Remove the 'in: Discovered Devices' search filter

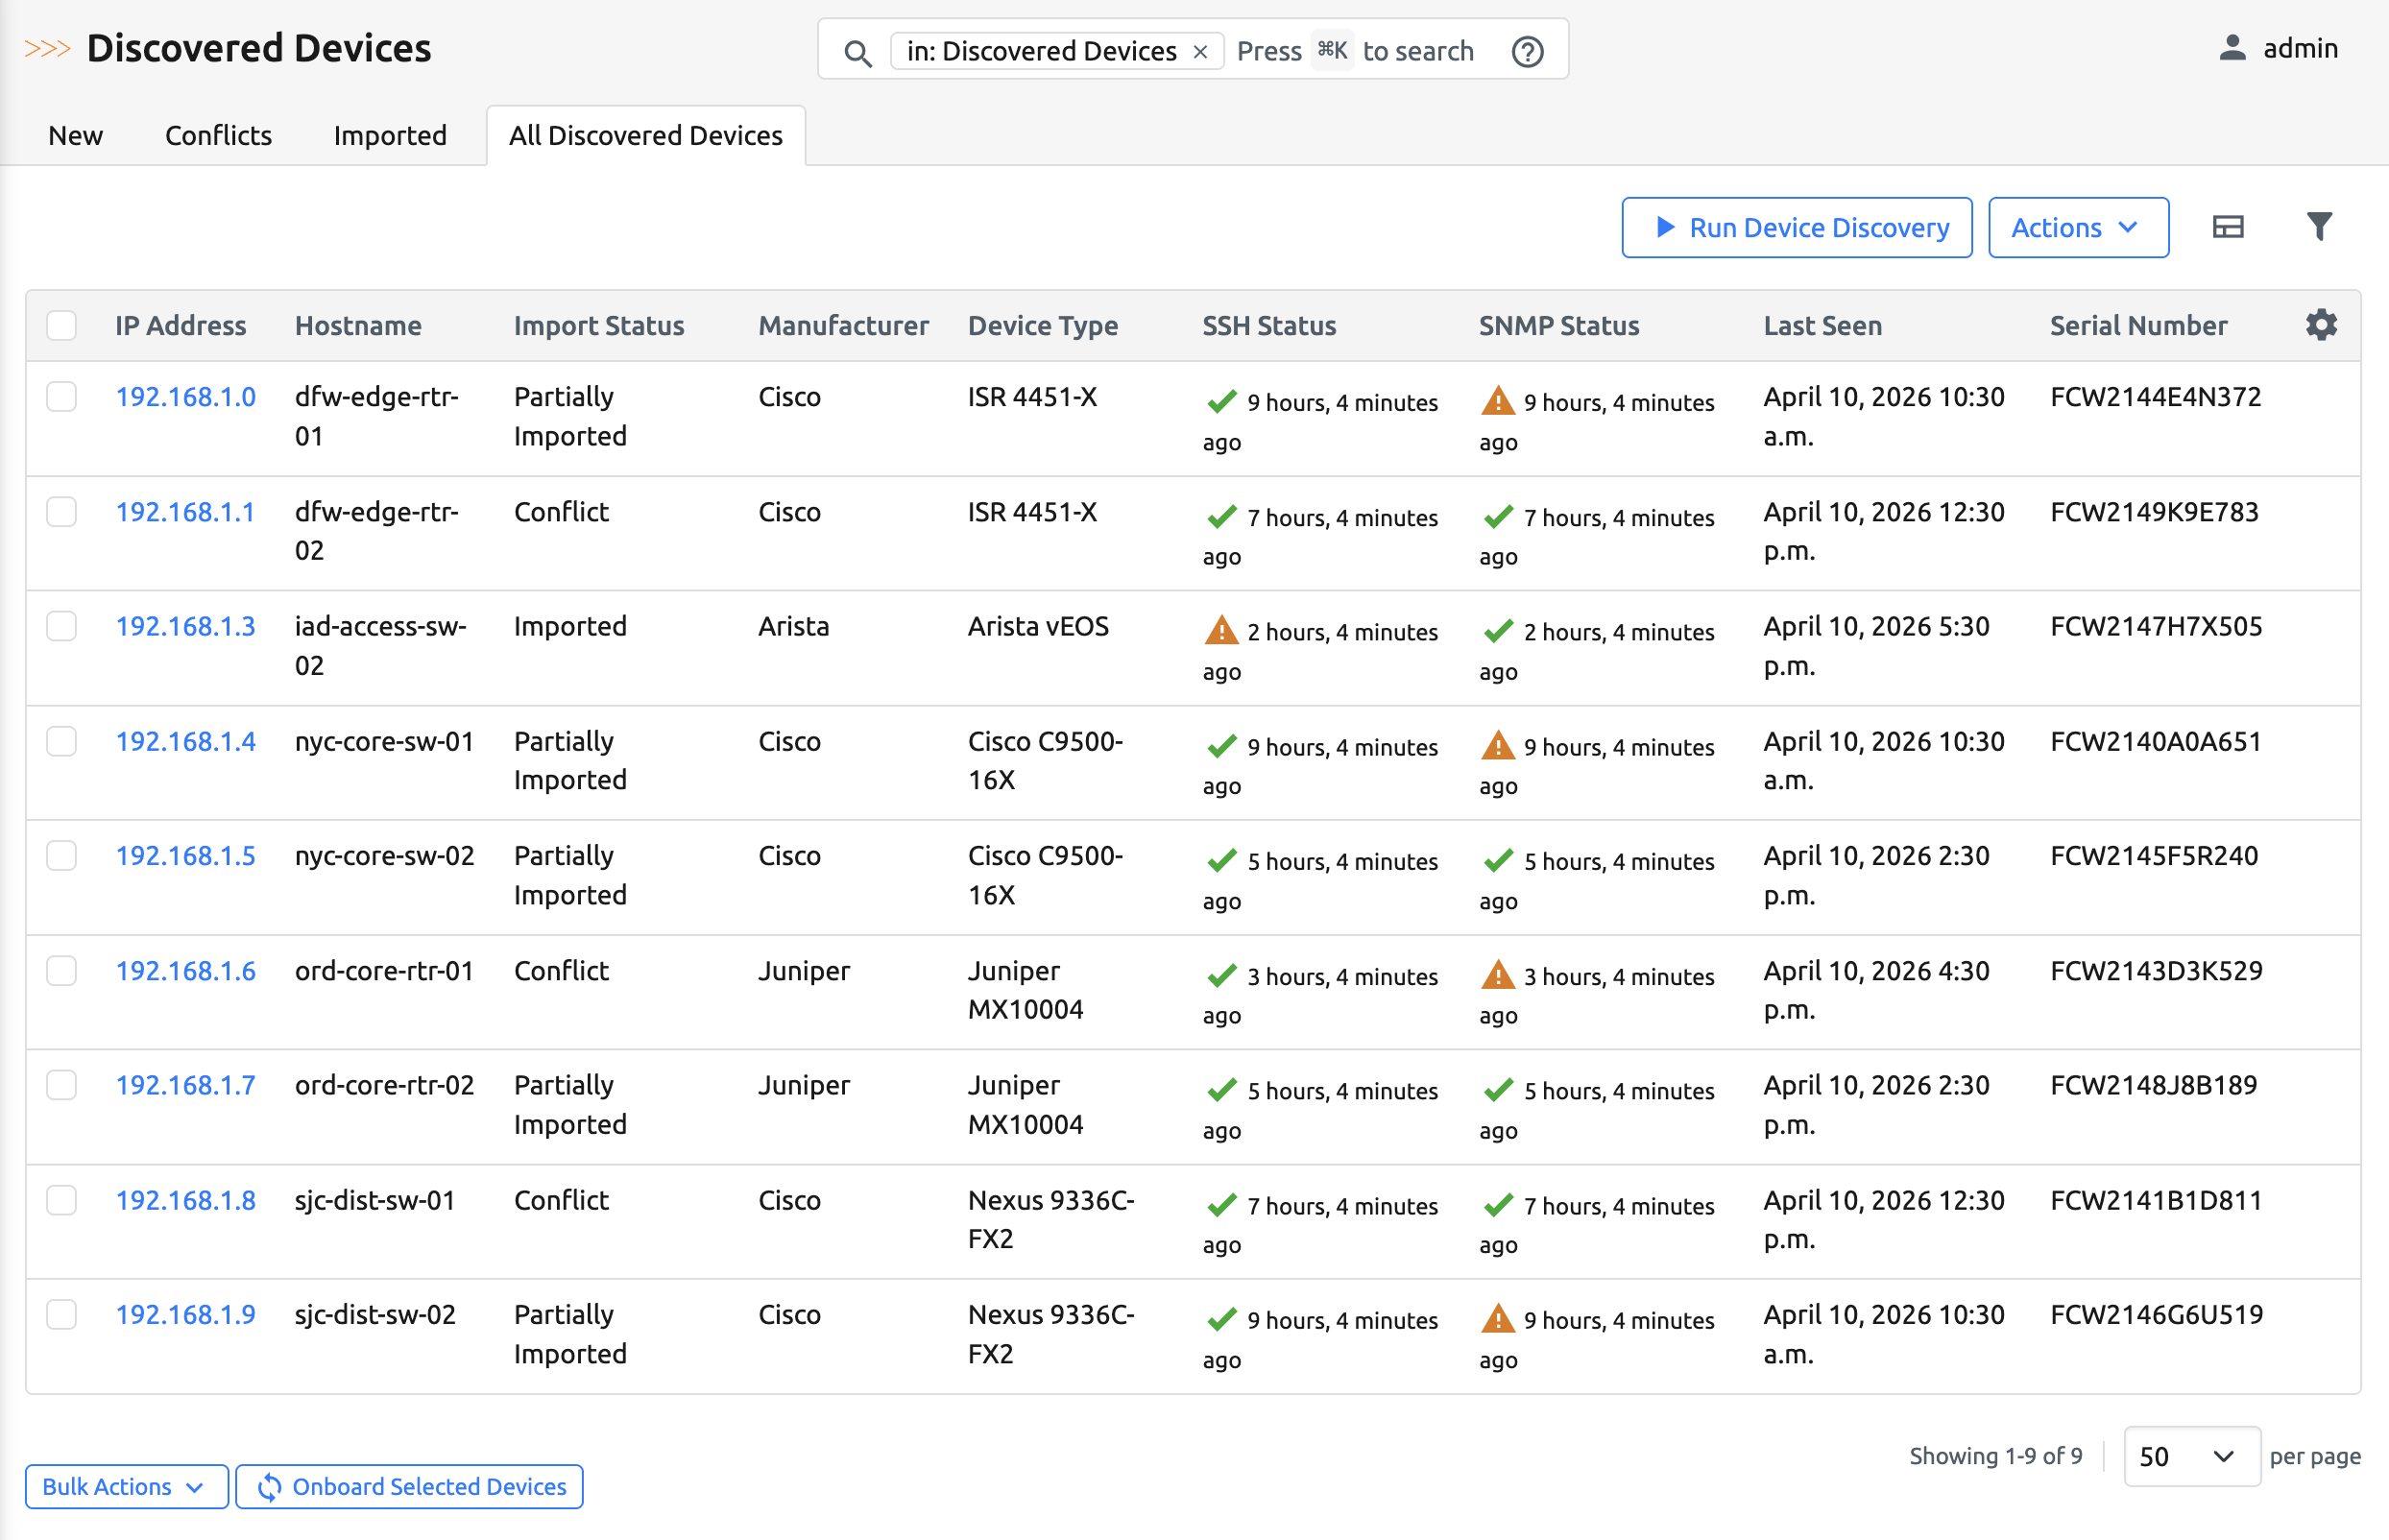tap(1201, 51)
